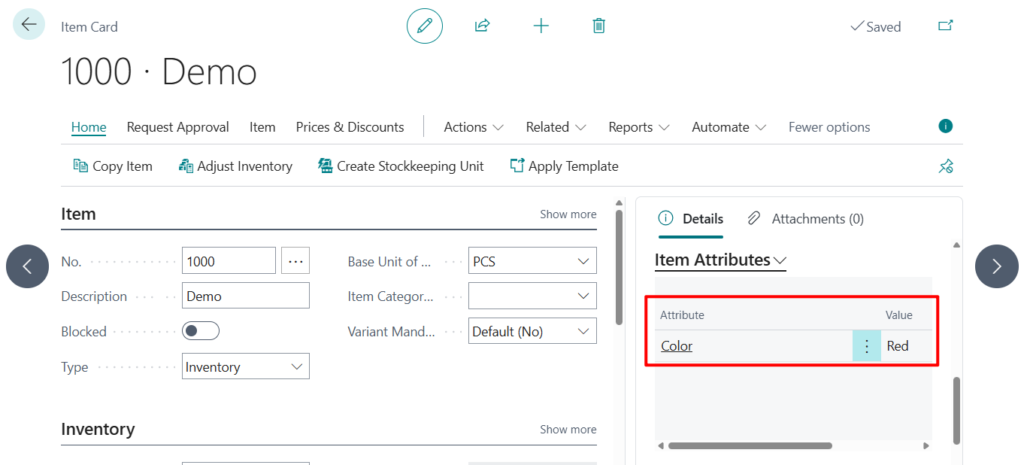Click the back arrow button
1024x465 pixels.
tap(28, 24)
